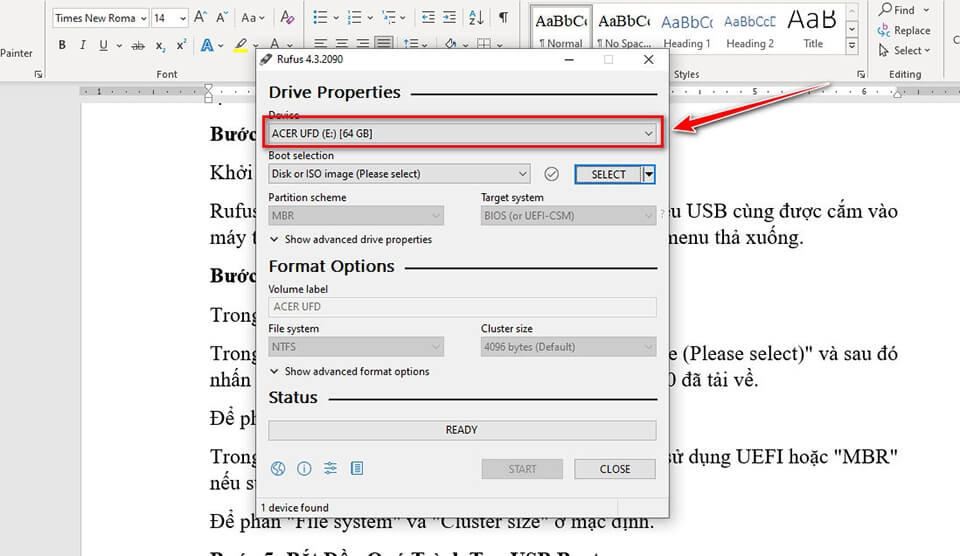Click the yellow text highlight color
Screen dimensions: 960x556
click(240, 45)
